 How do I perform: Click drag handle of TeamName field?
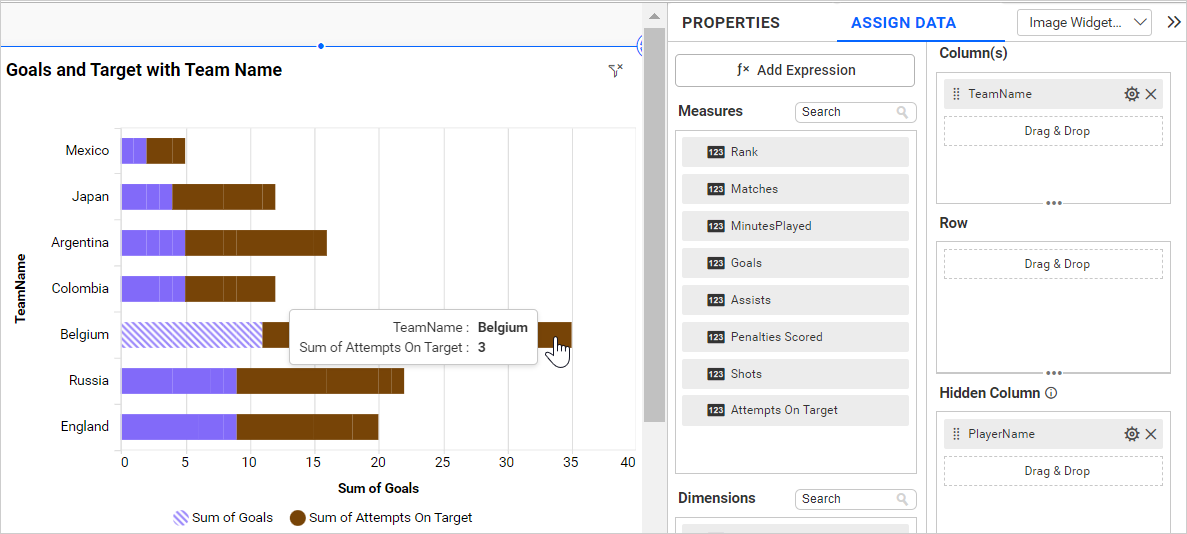point(956,94)
